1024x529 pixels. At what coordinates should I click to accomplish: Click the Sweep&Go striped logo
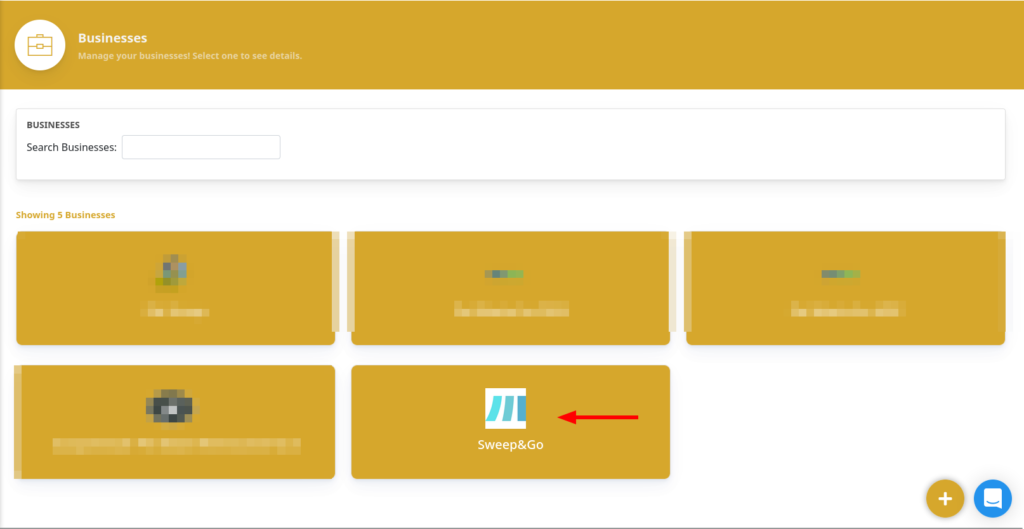coord(505,409)
